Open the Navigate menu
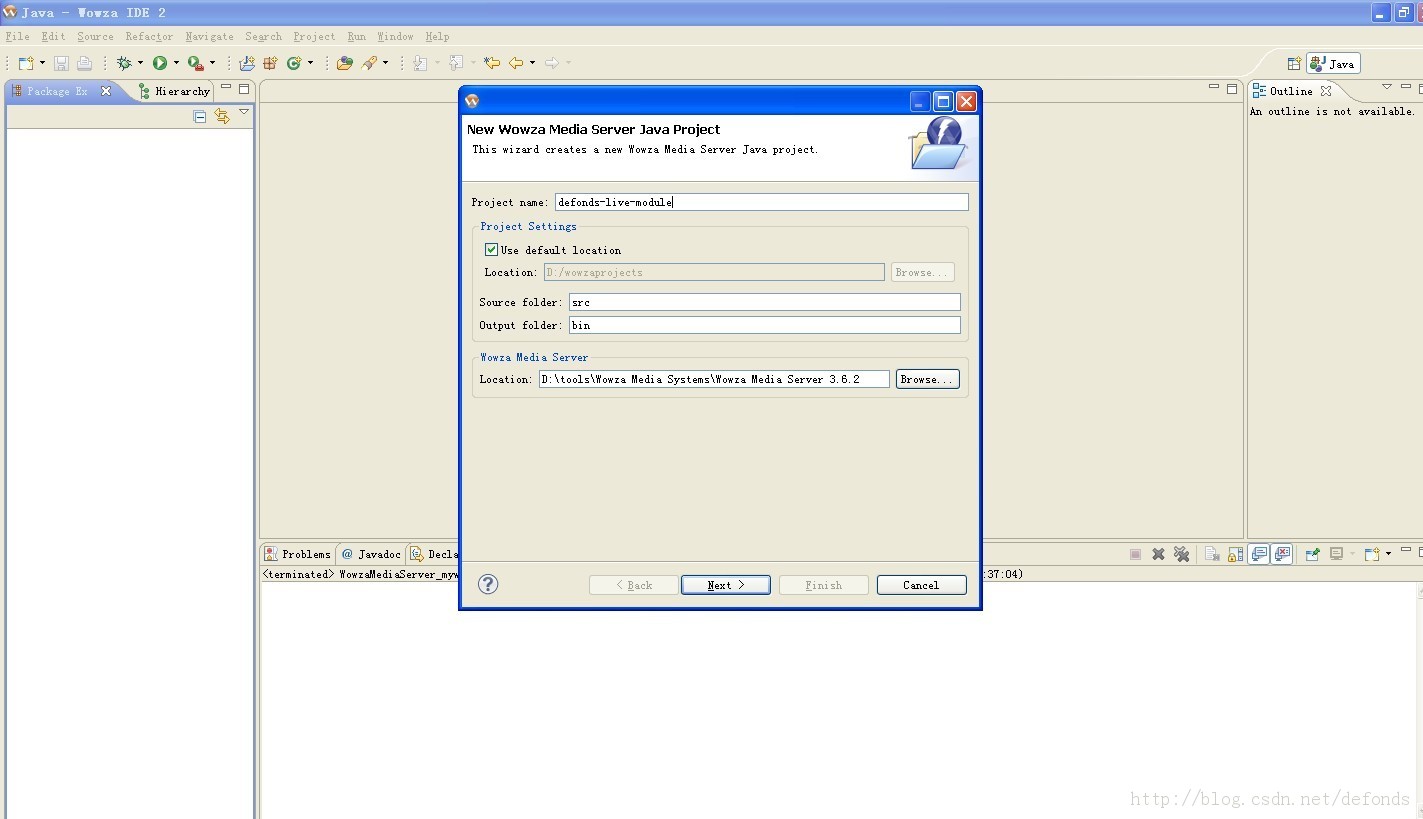 209,37
